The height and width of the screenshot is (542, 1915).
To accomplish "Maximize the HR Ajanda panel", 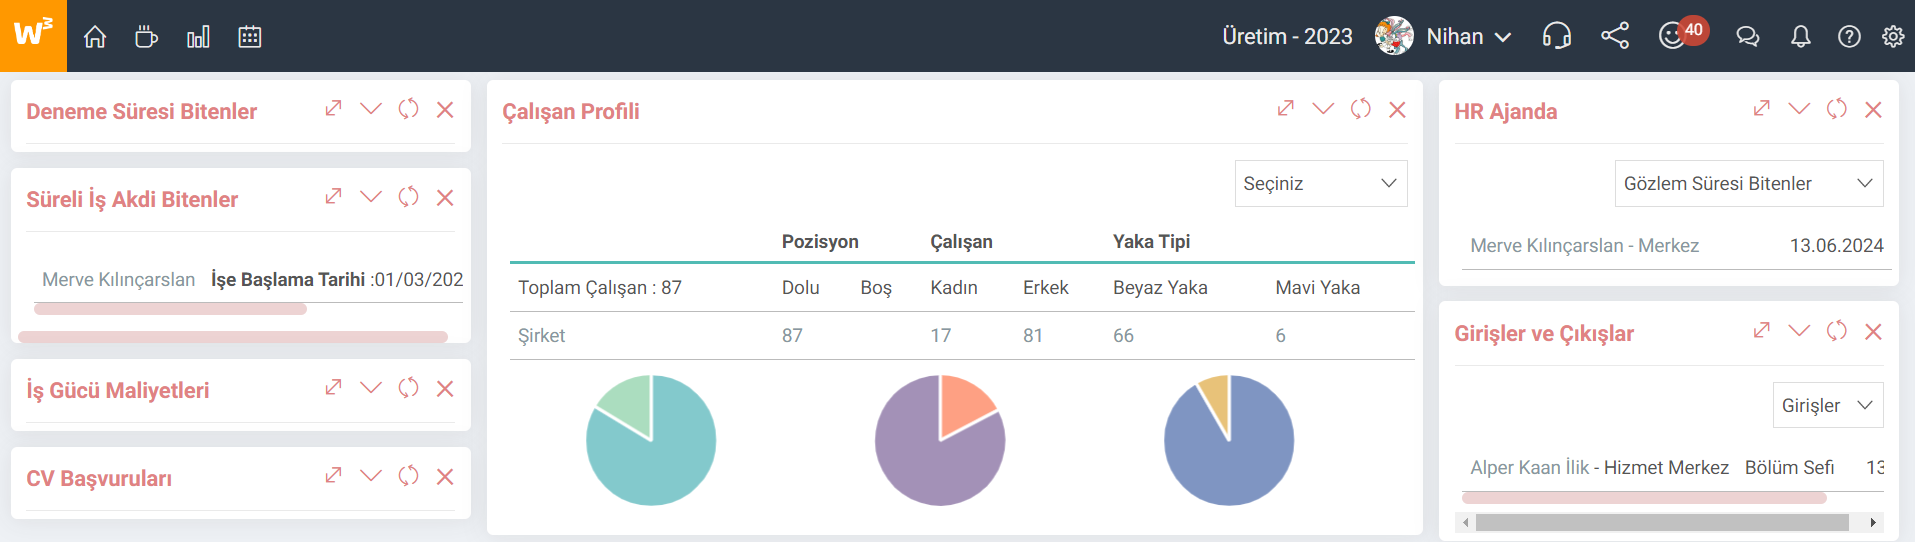I will [1762, 108].
